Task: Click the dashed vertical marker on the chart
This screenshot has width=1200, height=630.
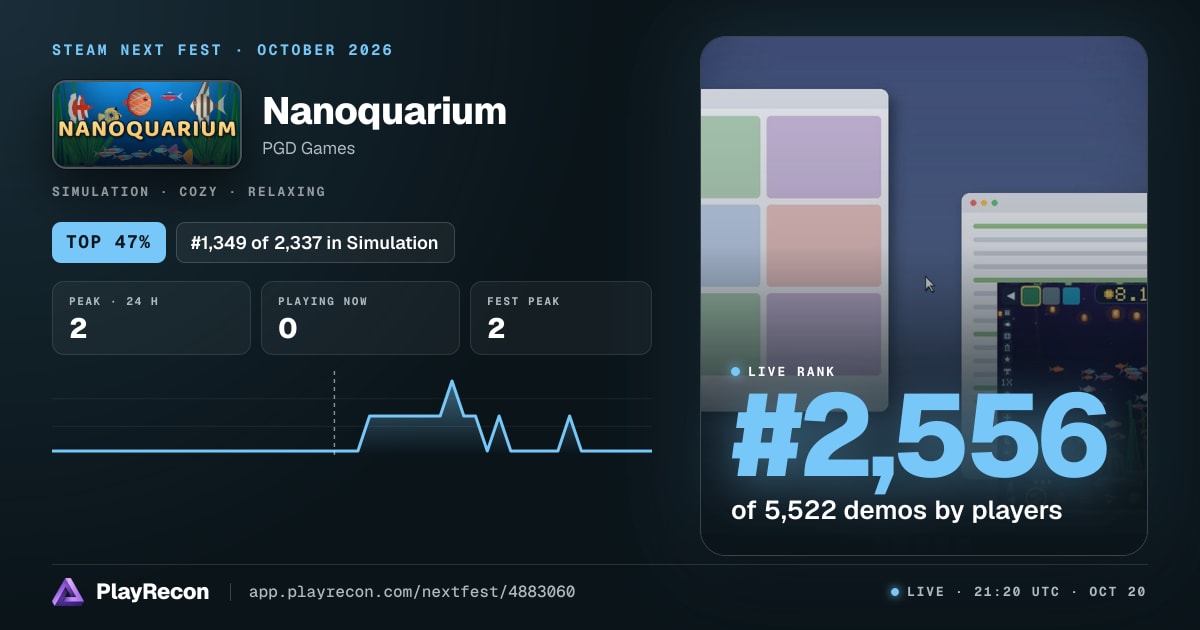Action: [x=334, y=412]
